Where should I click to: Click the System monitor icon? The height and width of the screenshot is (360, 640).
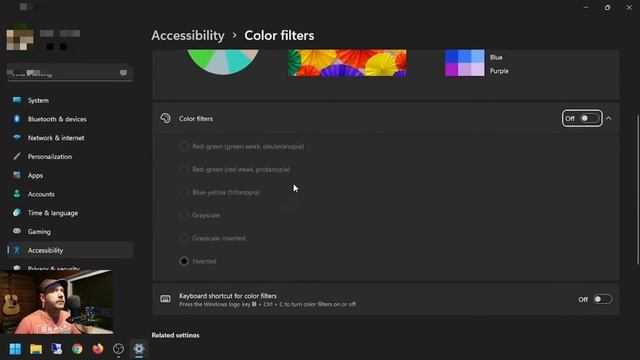coord(17,100)
